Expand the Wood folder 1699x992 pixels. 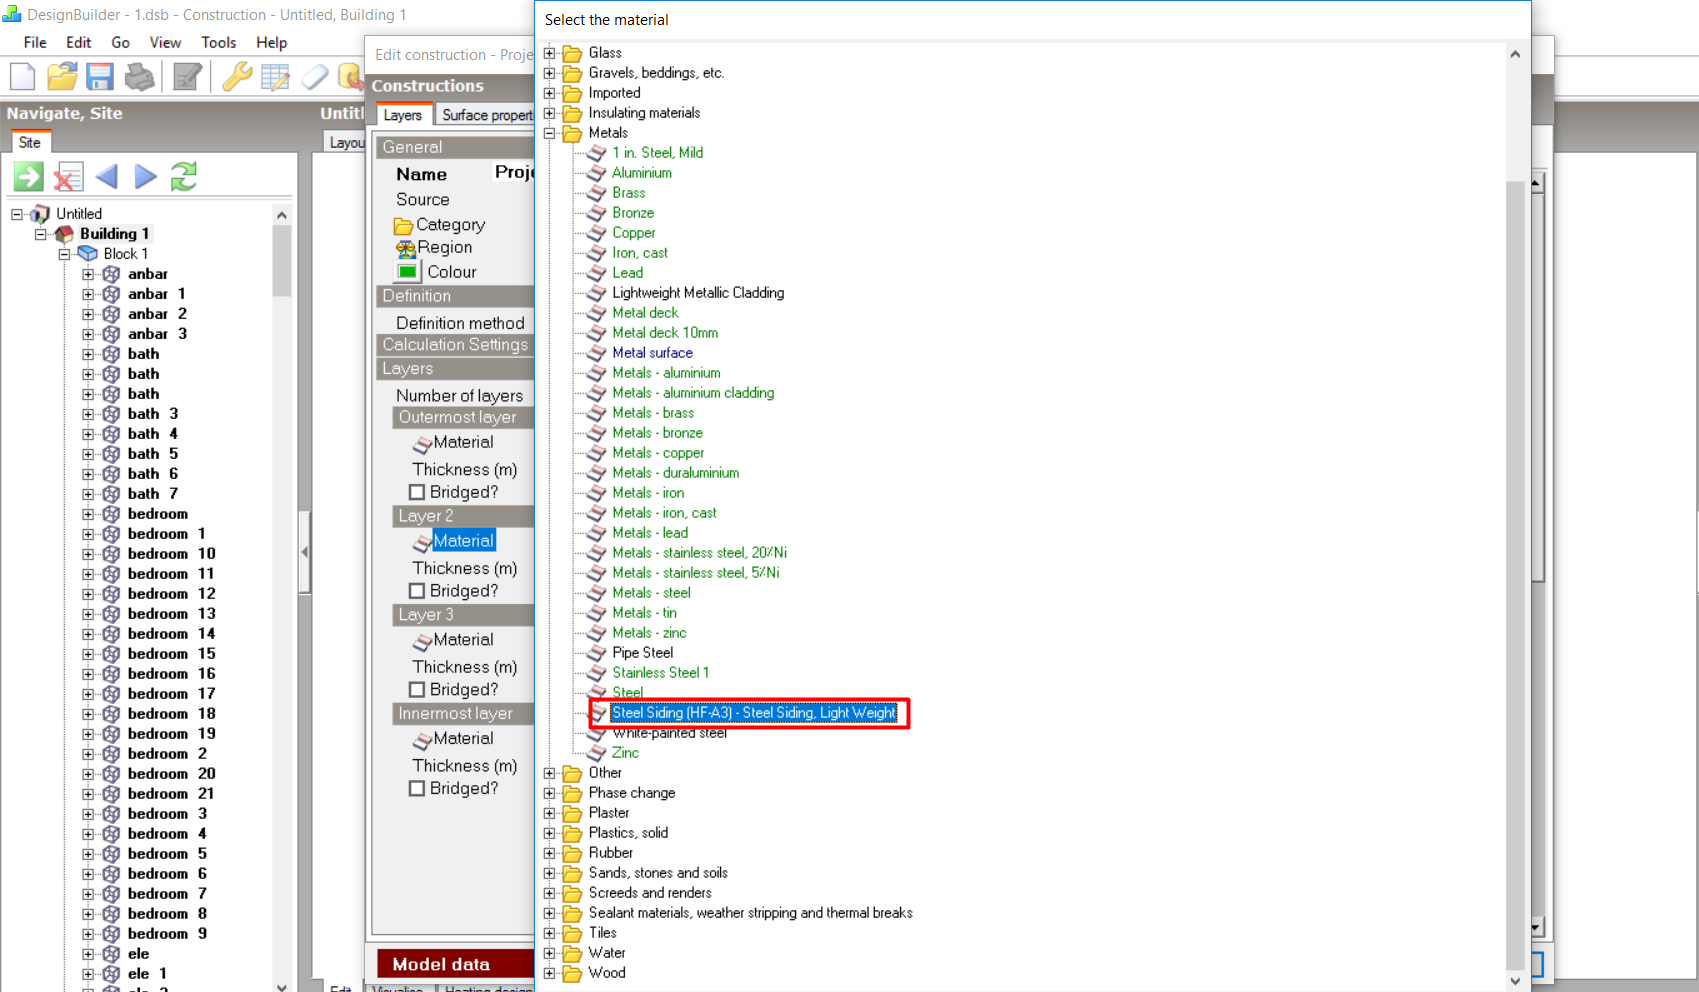coord(549,973)
